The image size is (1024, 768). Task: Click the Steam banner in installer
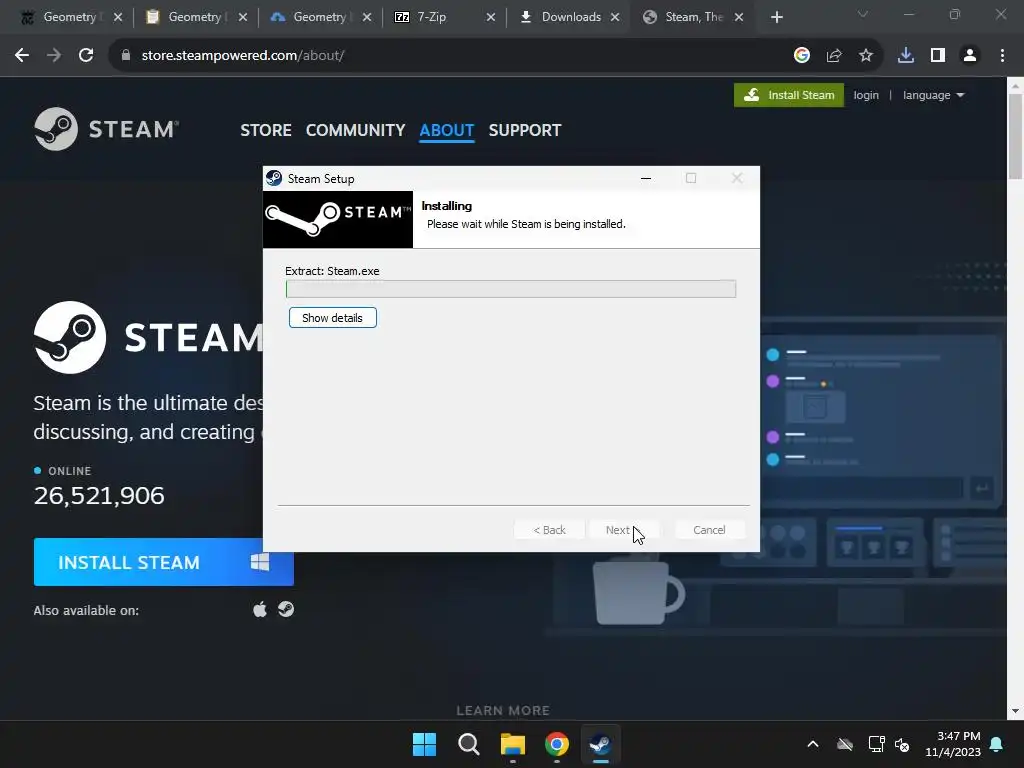(338, 219)
